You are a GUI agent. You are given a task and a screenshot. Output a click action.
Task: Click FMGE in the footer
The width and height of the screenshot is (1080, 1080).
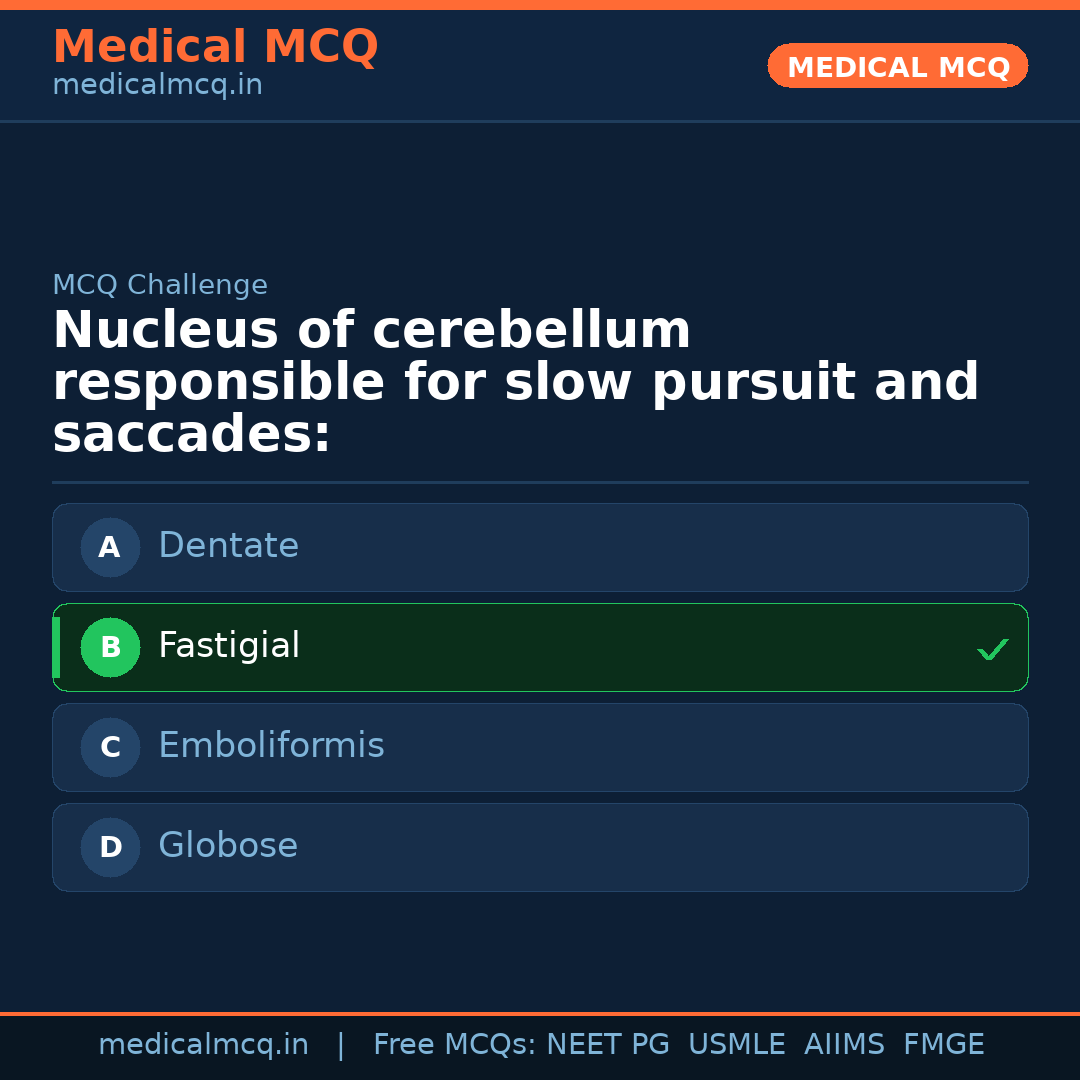tap(944, 1045)
